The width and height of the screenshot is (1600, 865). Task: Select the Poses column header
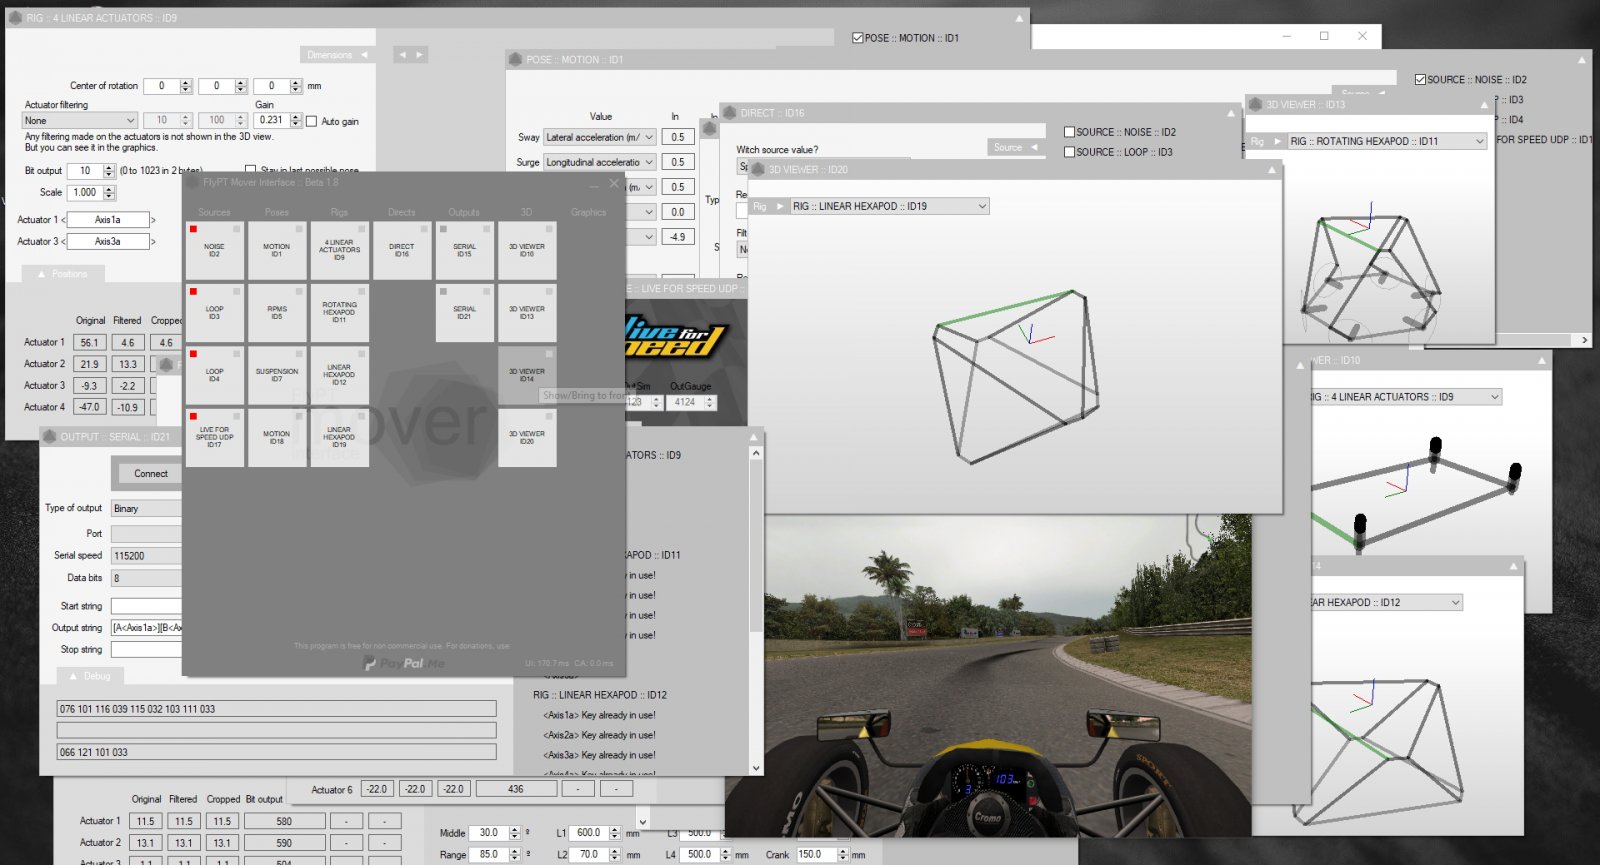(x=277, y=212)
